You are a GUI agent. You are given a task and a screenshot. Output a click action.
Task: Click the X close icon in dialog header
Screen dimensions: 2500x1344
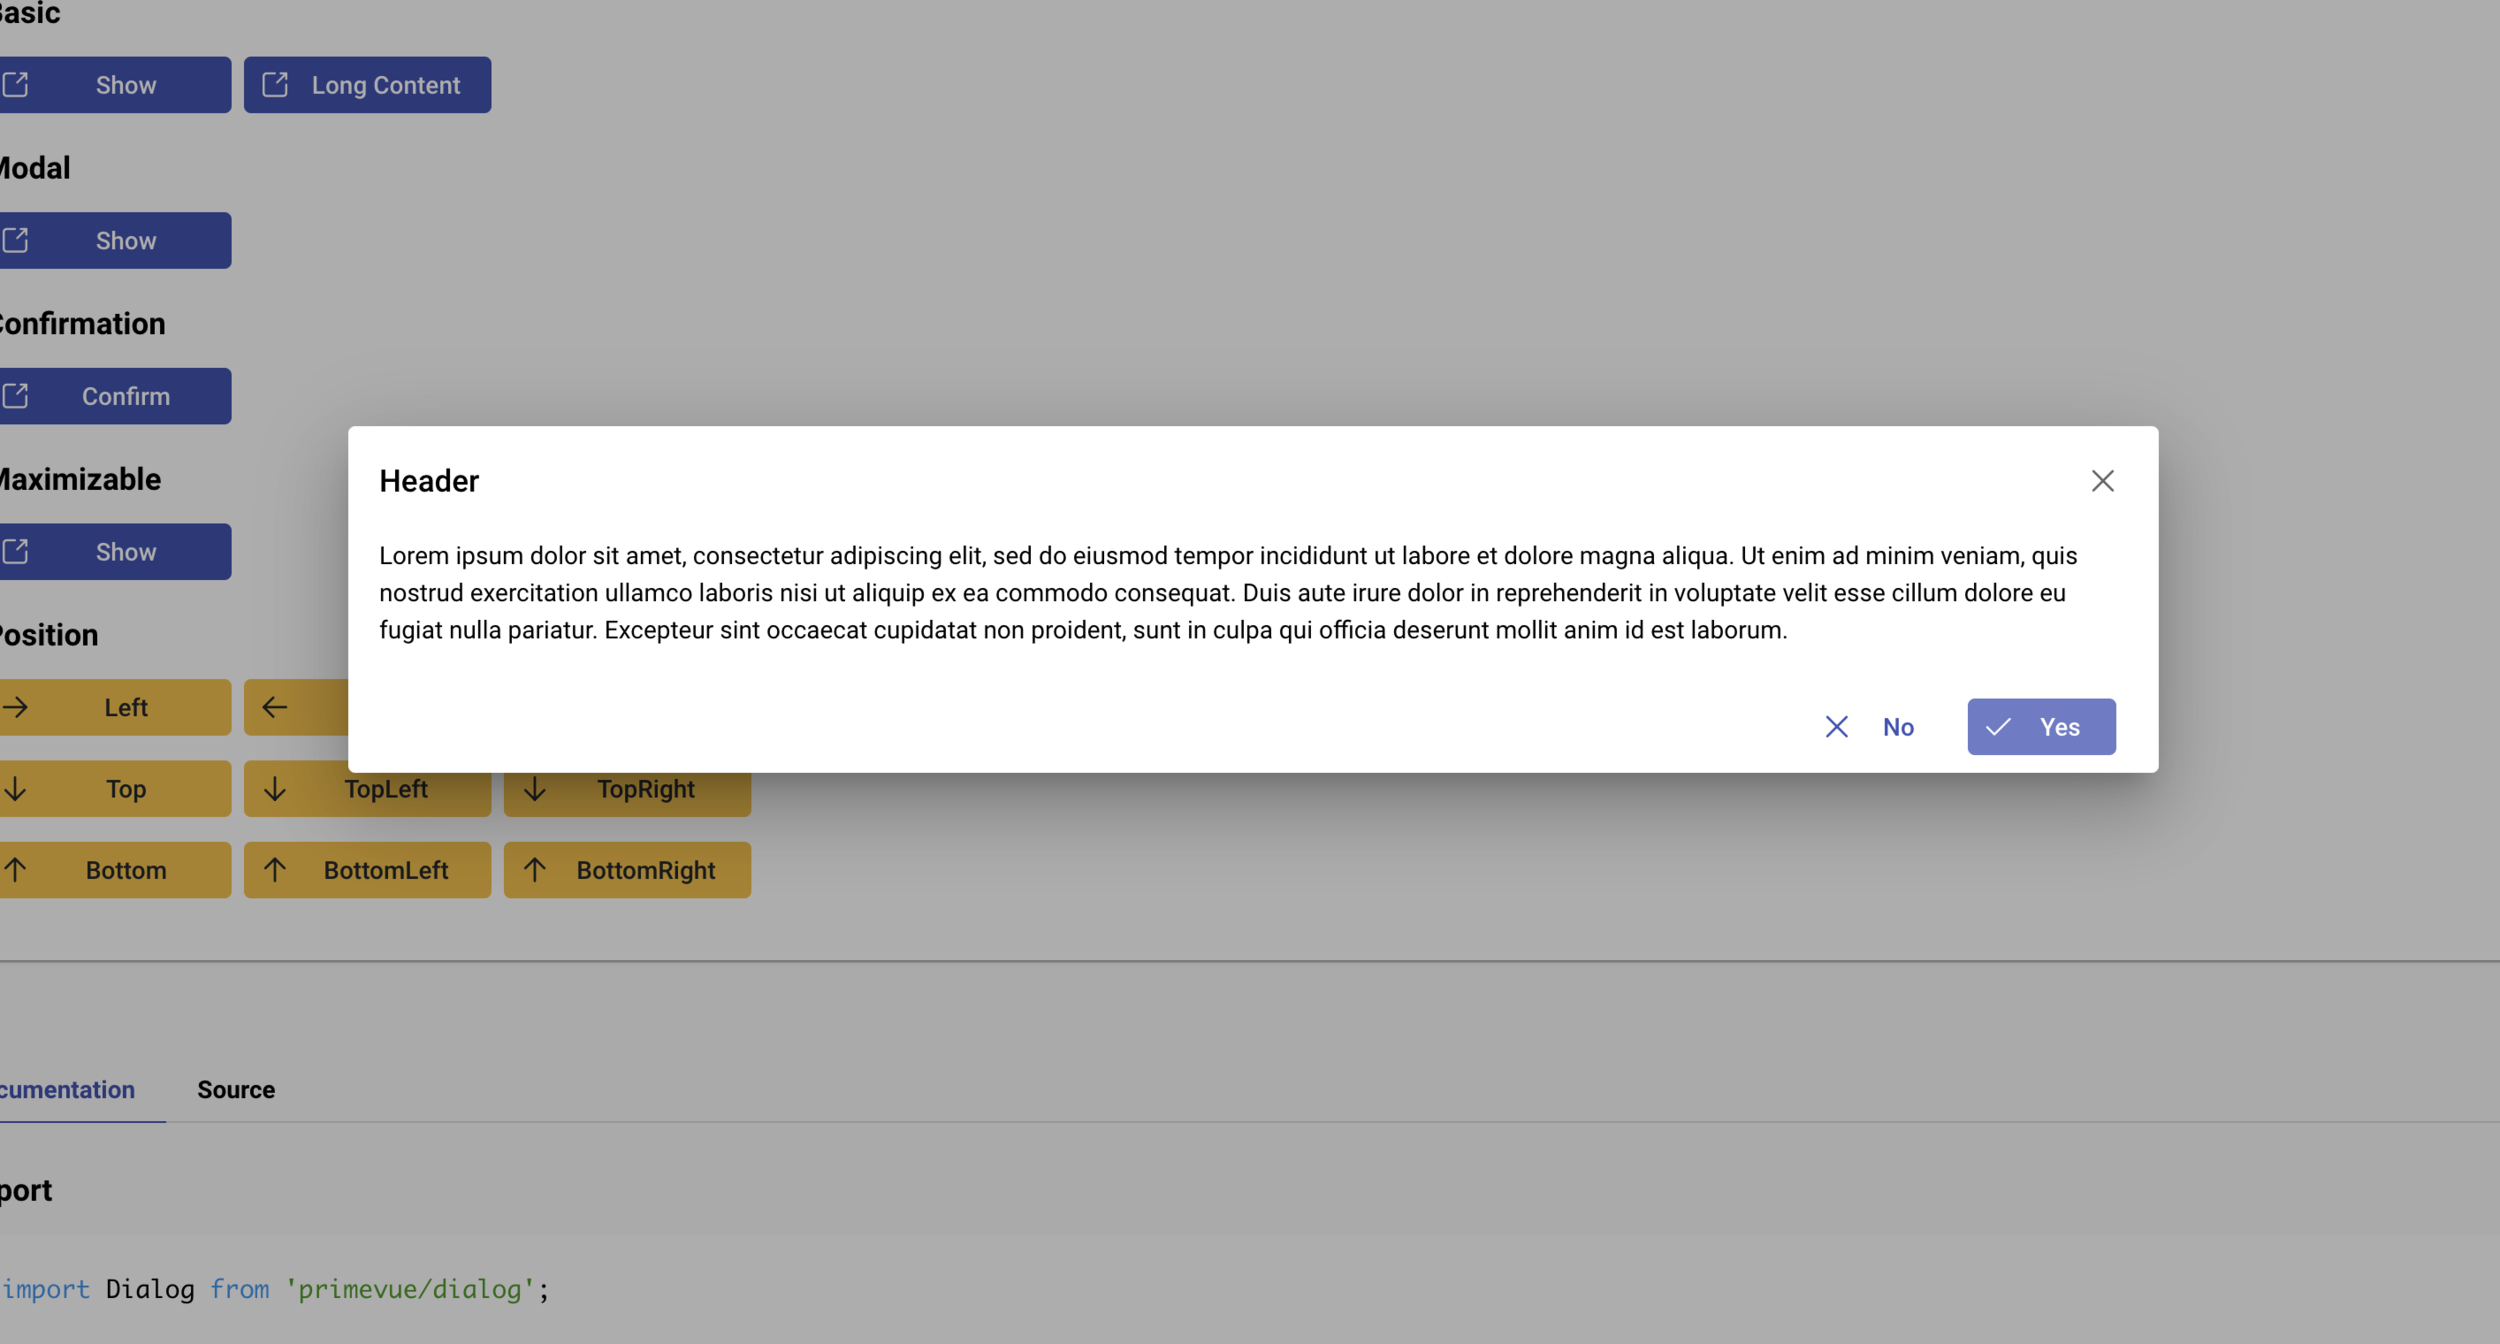2102,481
